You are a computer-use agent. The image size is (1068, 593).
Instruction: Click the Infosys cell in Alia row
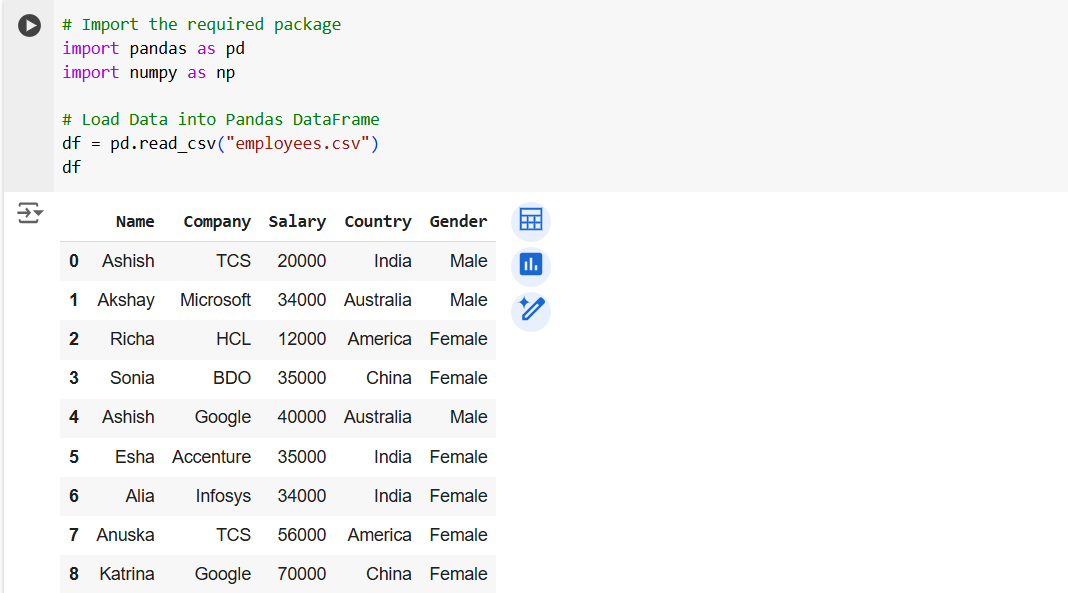(x=223, y=496)
